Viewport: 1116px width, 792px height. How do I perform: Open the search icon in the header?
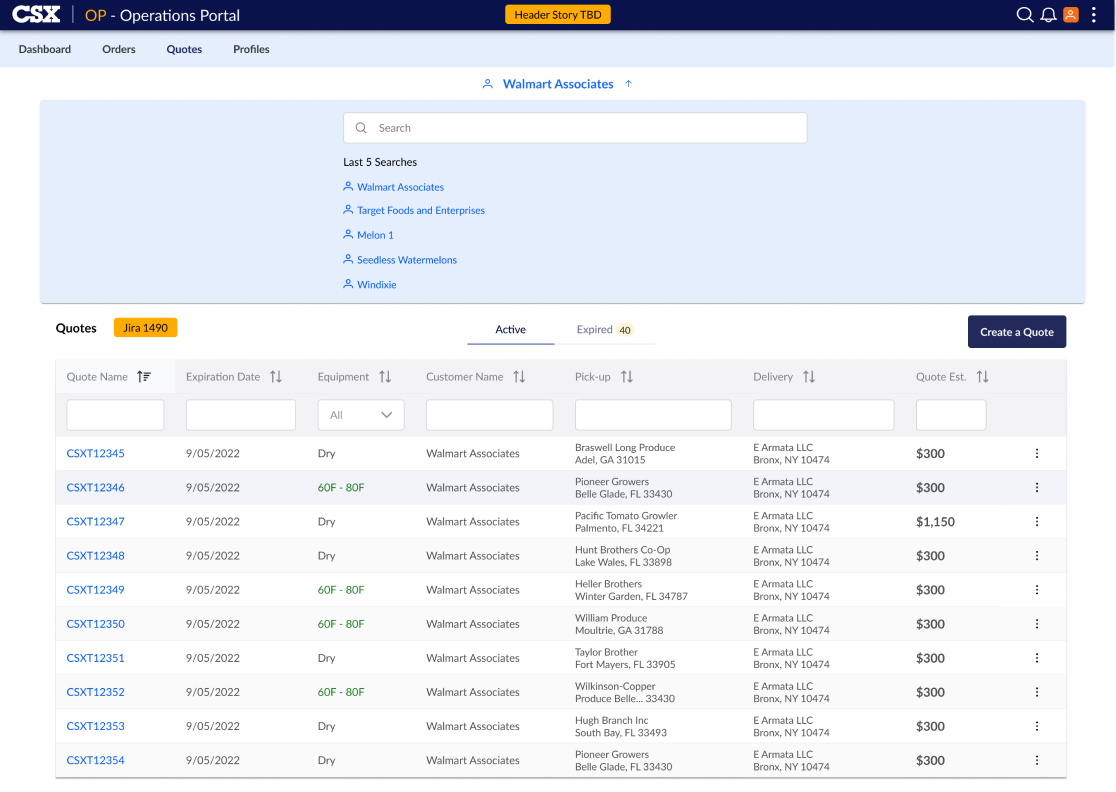click(1024, 15)
